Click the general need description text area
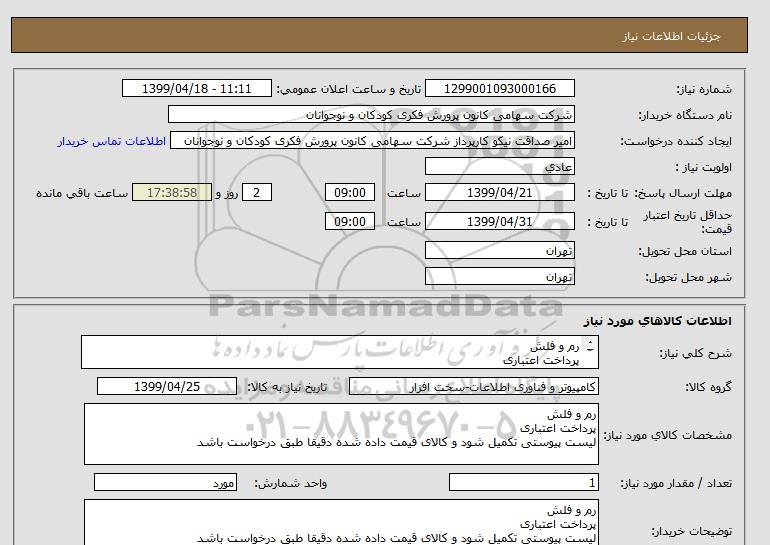 [x=340, y=353]
